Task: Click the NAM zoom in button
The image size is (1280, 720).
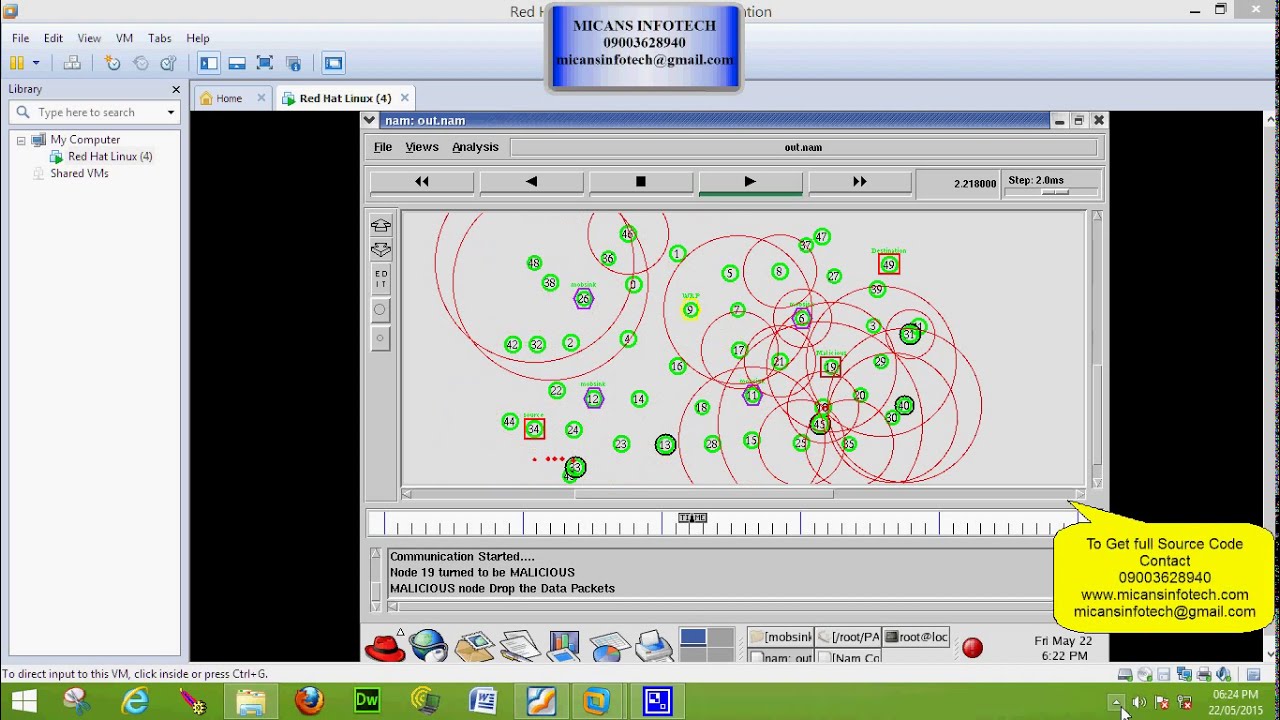Action: 381,225
